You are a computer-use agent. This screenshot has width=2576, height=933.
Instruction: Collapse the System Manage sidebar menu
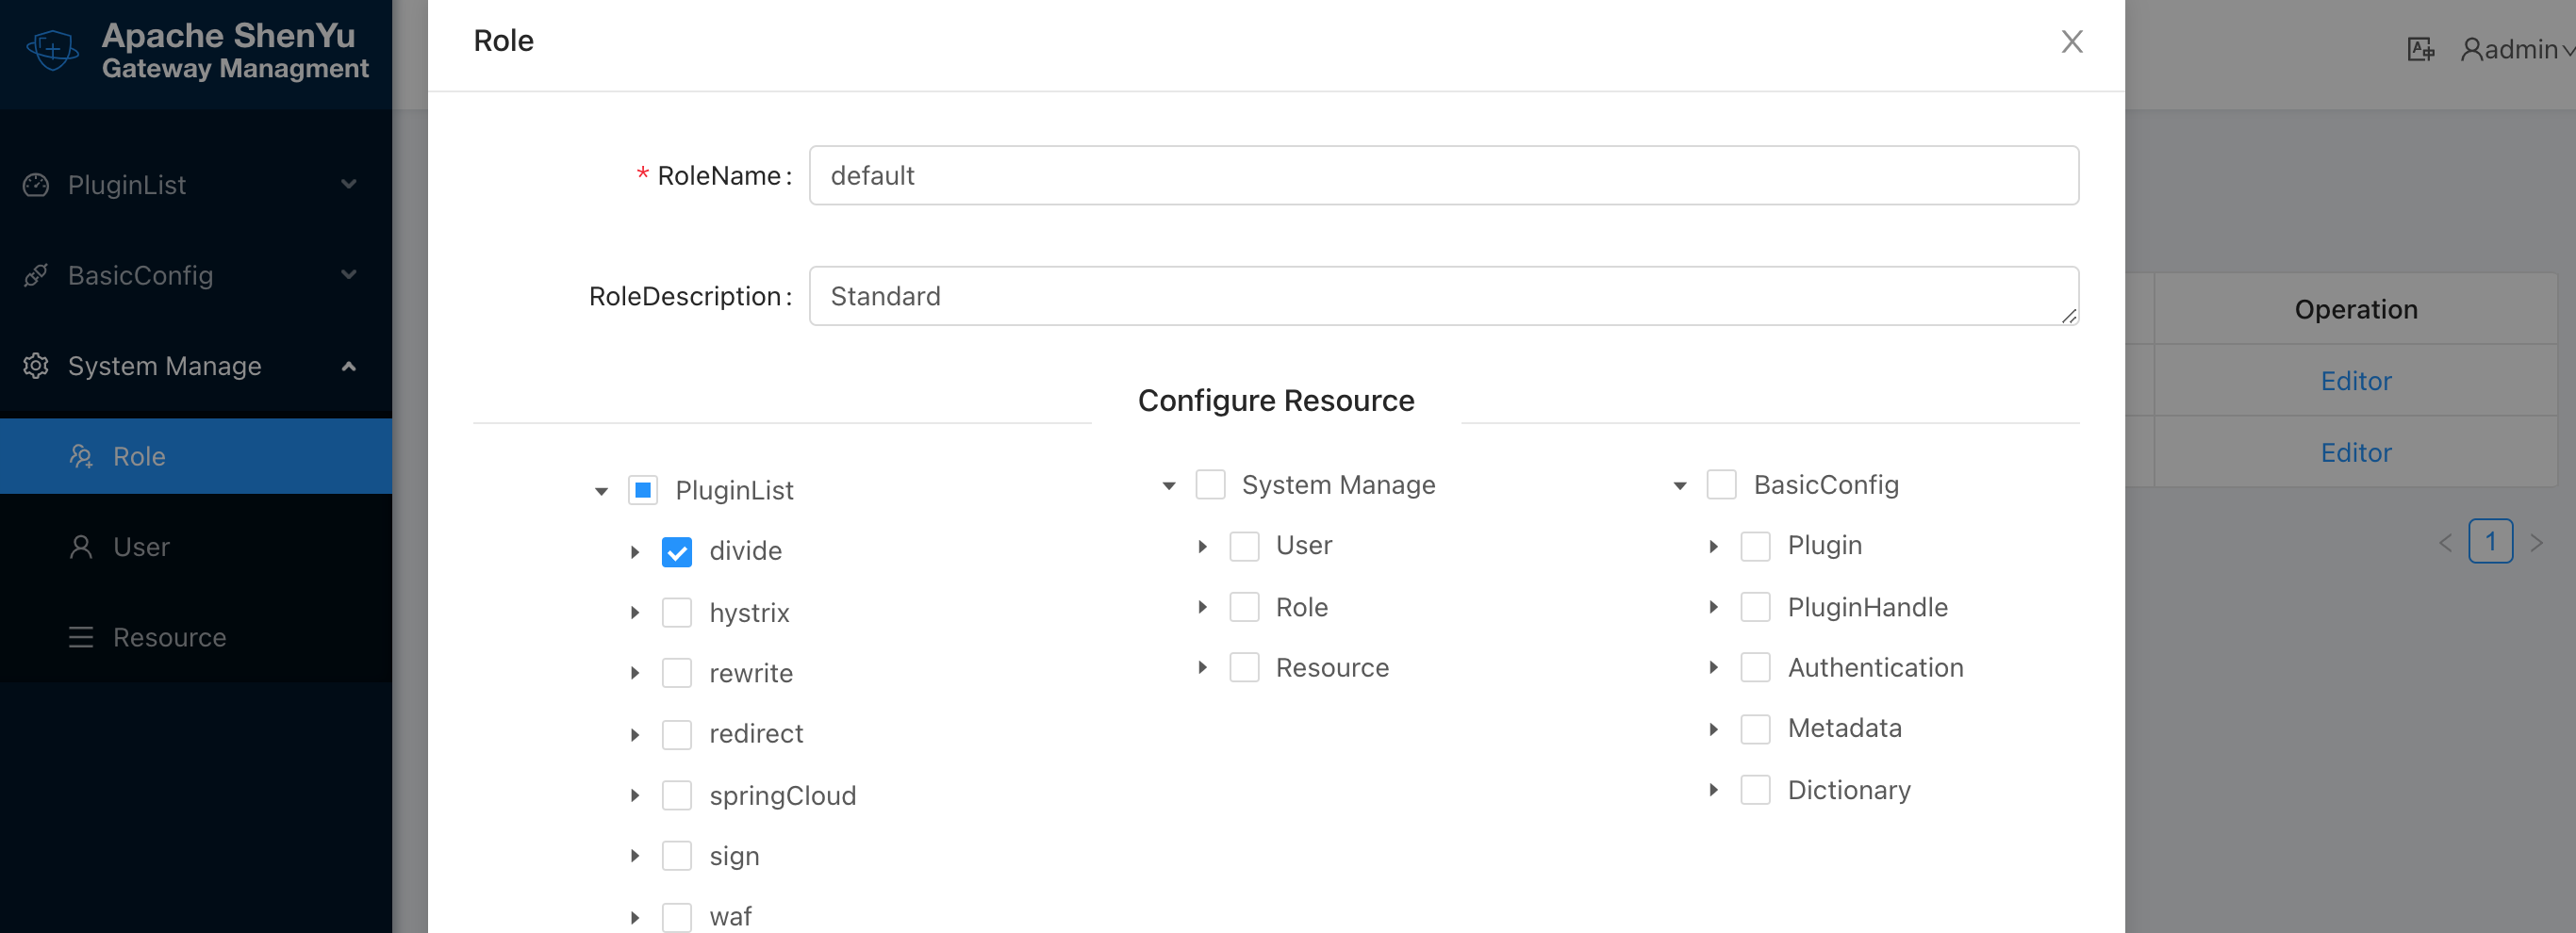pyautogui.click(x=348, y=366)
